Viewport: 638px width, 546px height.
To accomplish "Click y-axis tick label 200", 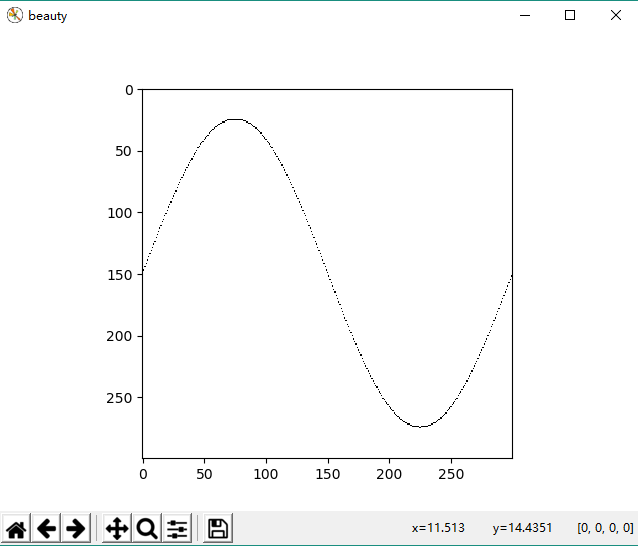I will click(x=120, y=336).
